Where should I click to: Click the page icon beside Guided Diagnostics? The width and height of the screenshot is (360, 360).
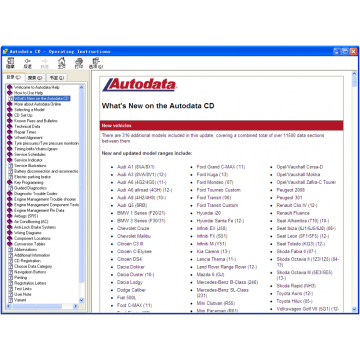pos(10,188)
